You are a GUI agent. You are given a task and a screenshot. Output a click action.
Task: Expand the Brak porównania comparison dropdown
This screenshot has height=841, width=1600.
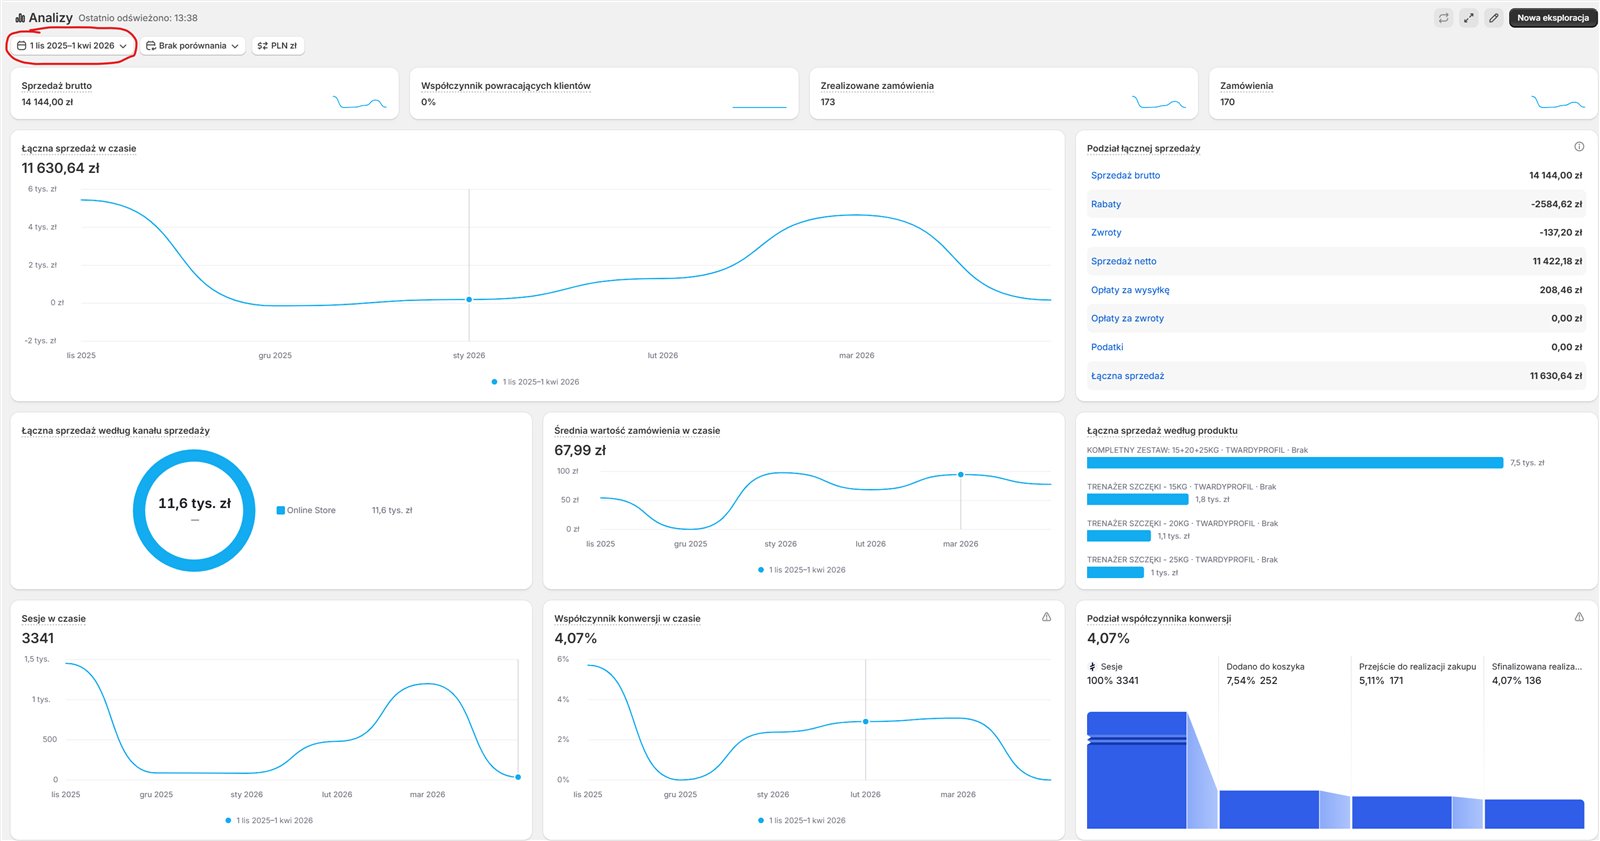192,46
